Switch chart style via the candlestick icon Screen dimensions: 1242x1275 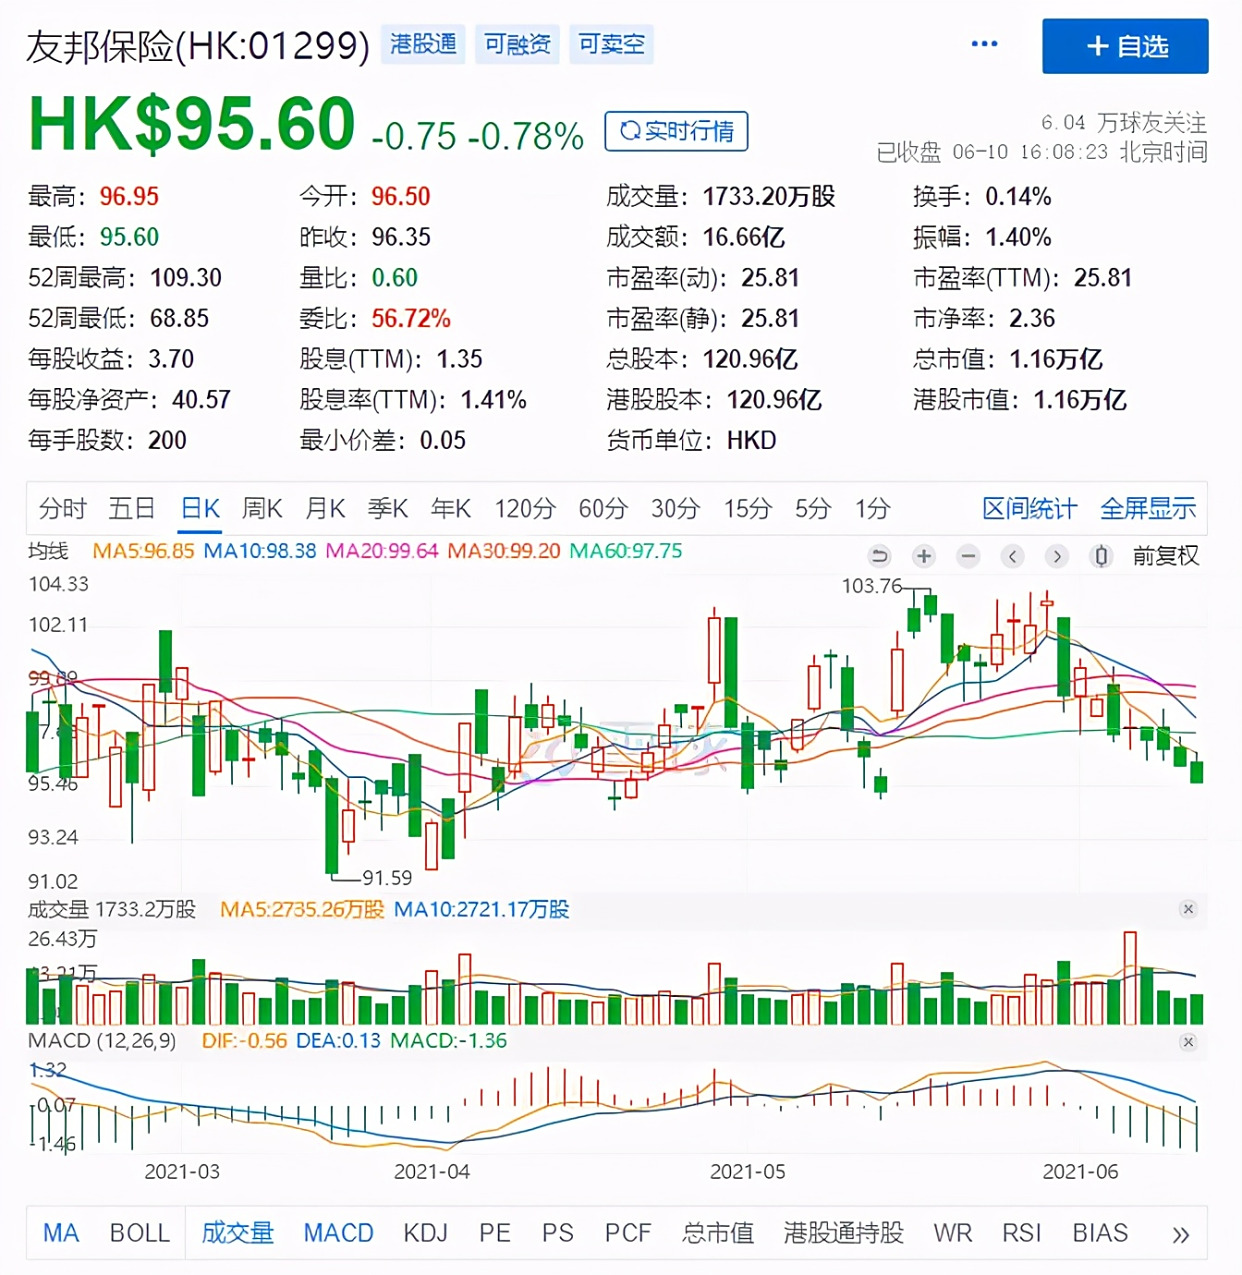point(1101,556)
